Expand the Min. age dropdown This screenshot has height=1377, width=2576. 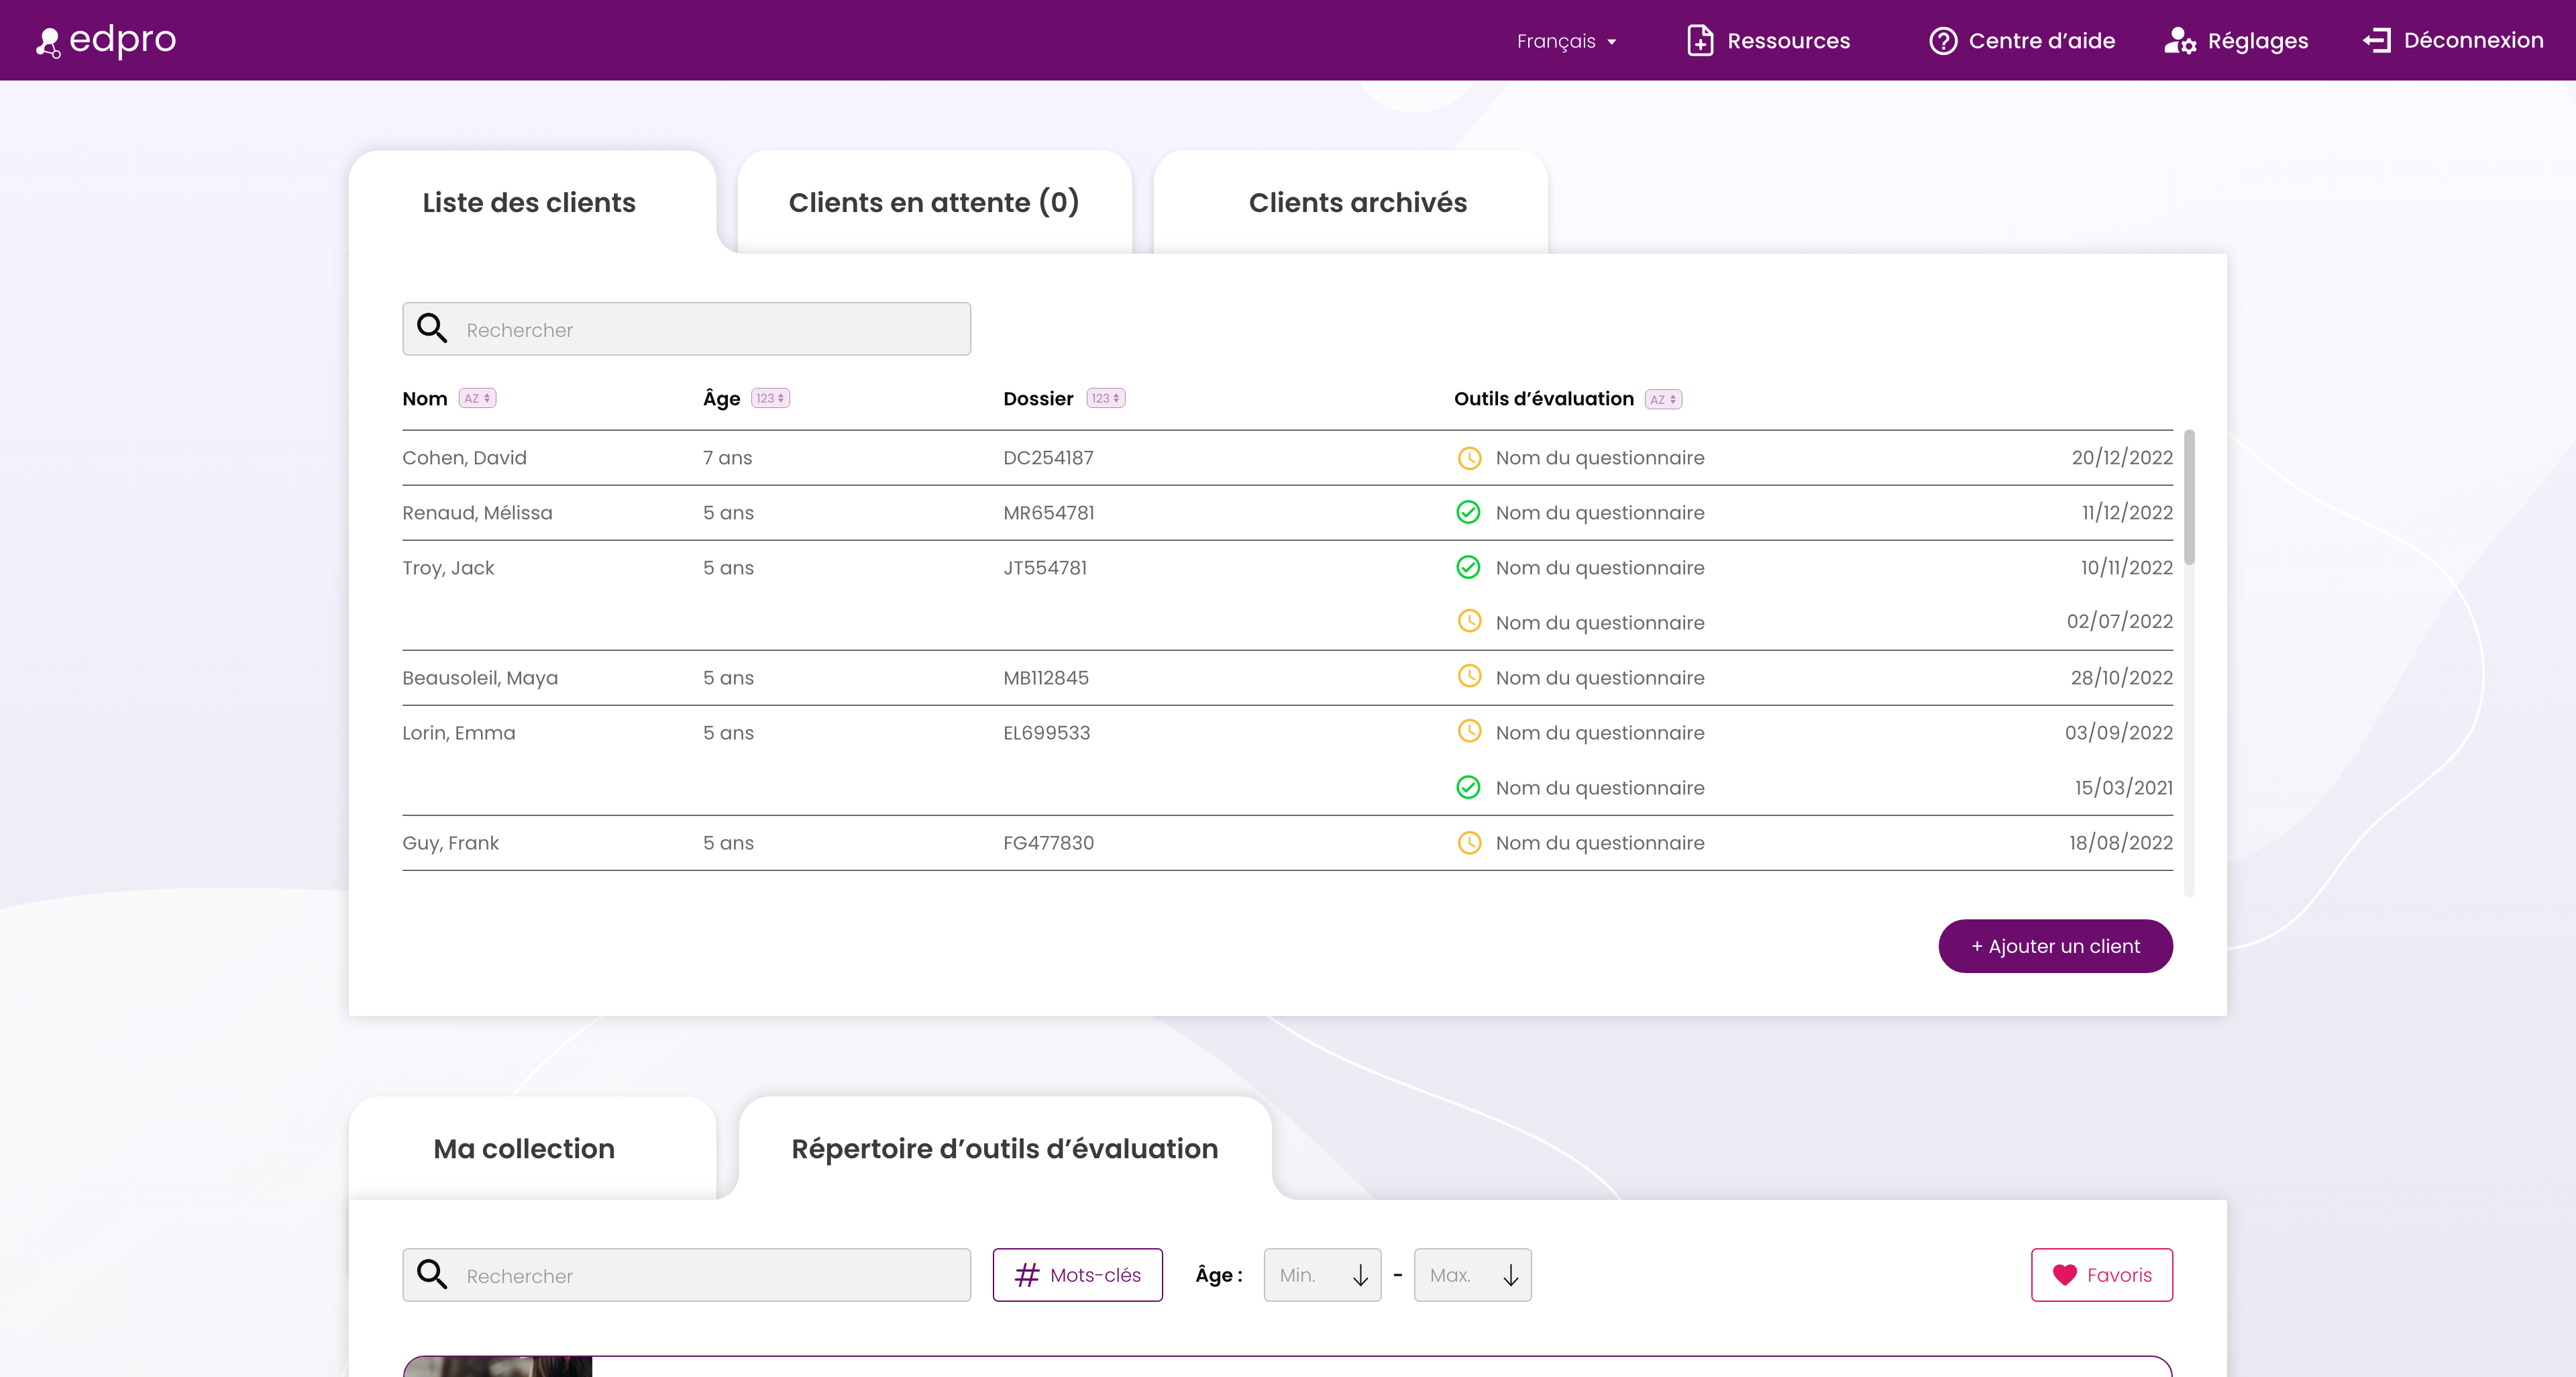tap(1322, 1275)
